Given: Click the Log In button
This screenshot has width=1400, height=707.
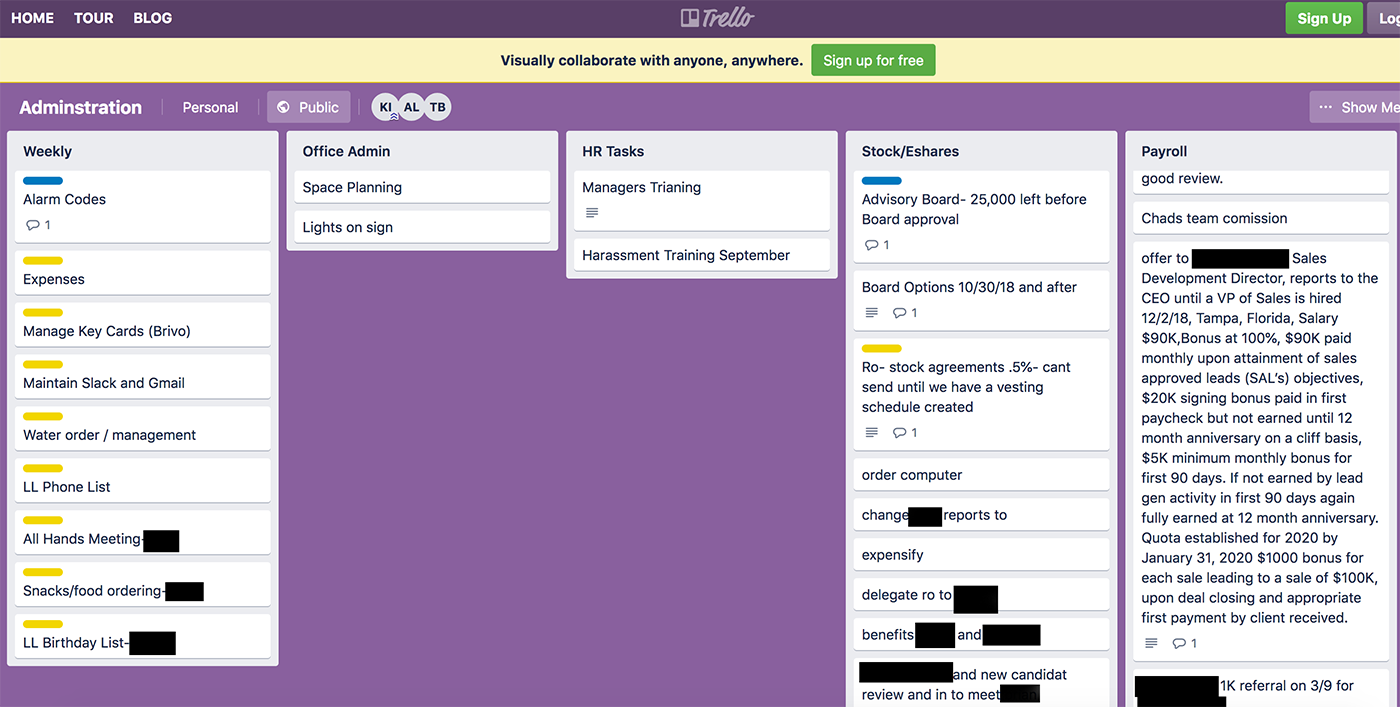Looking at the screenshot, I should pos(1384,18).
